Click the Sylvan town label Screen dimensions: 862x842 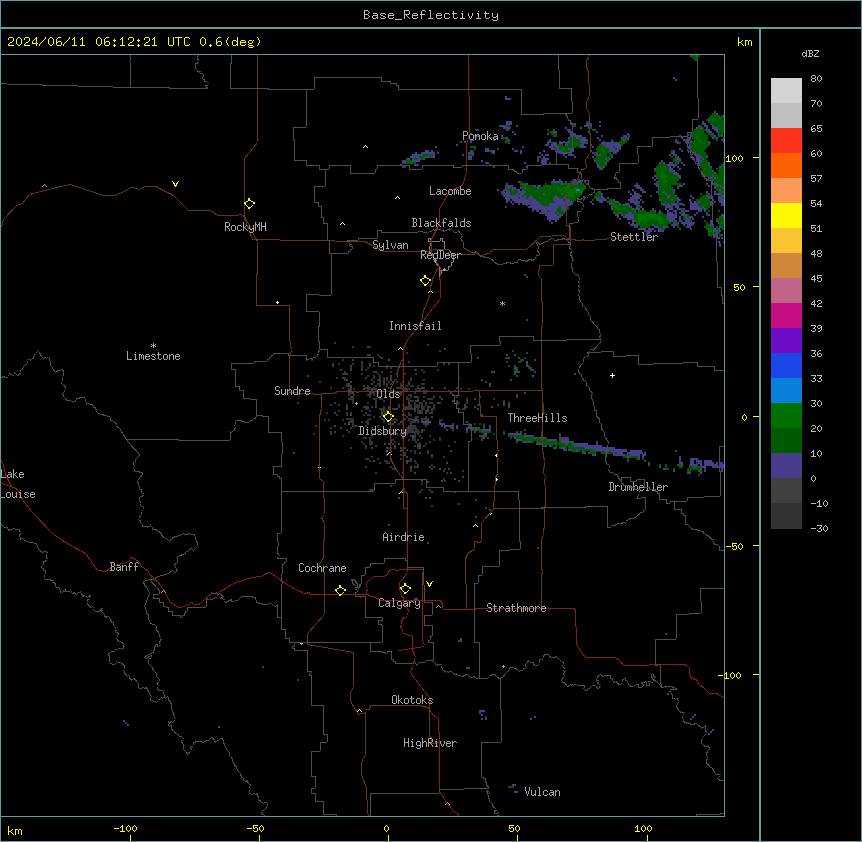pos(390,245)
